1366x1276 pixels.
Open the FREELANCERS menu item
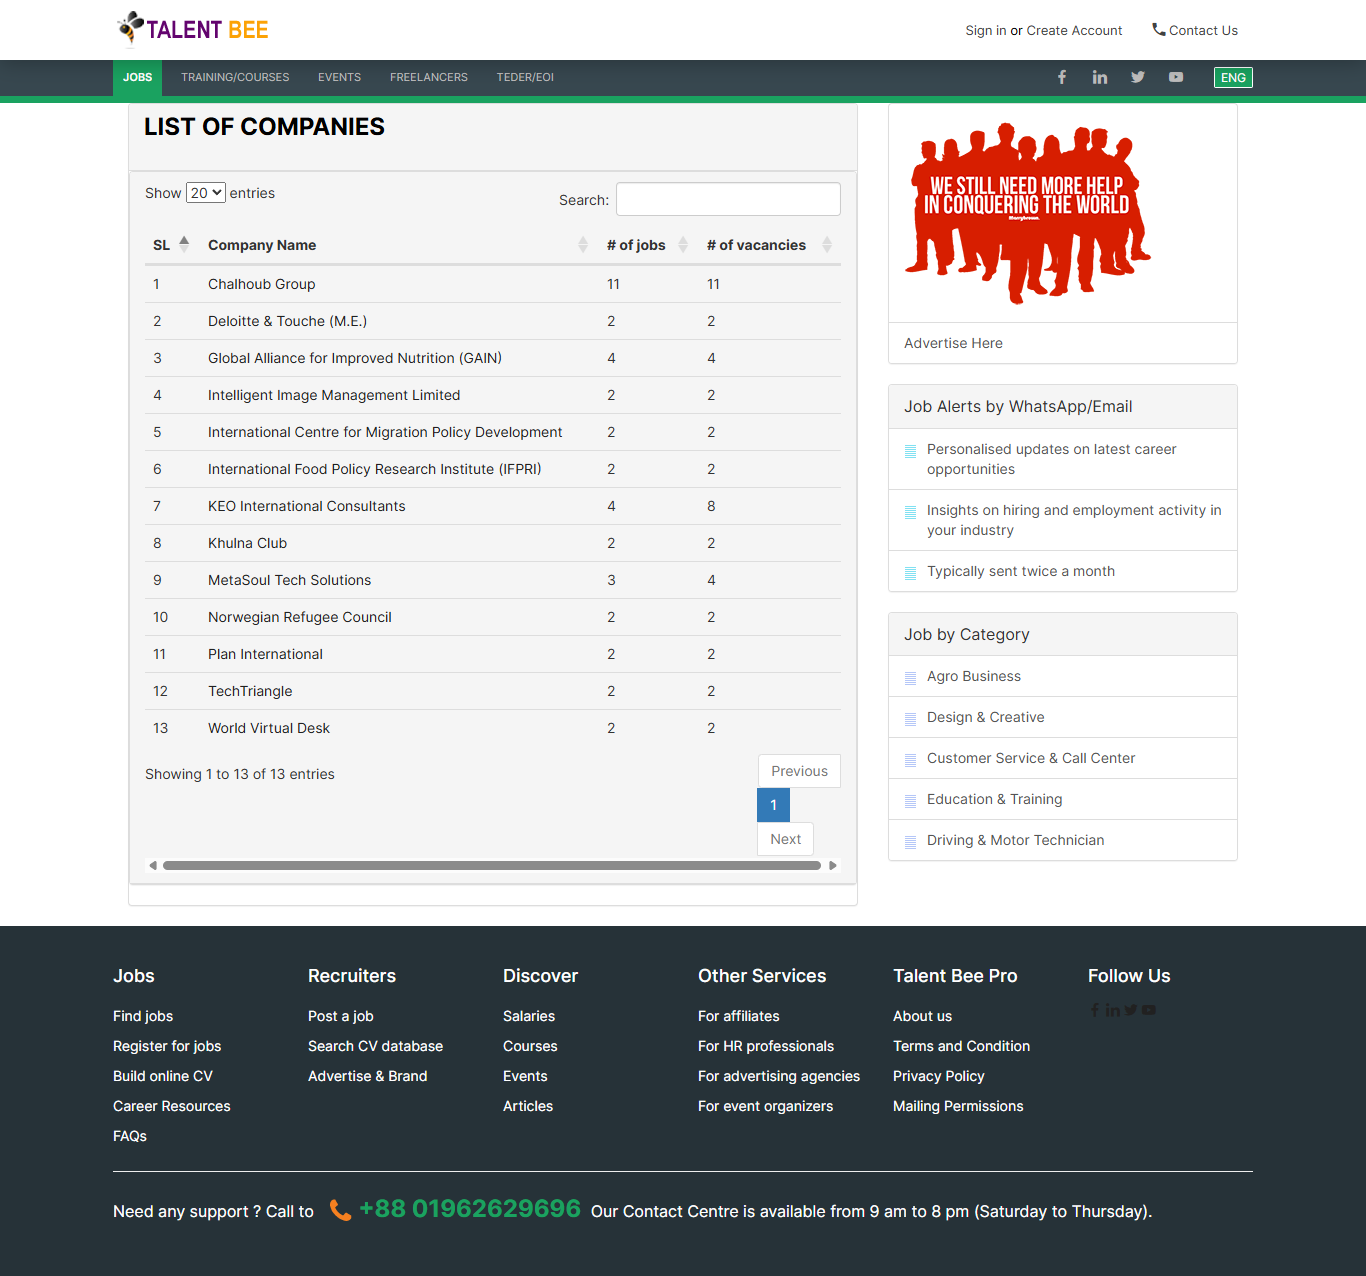coord(429,77)
